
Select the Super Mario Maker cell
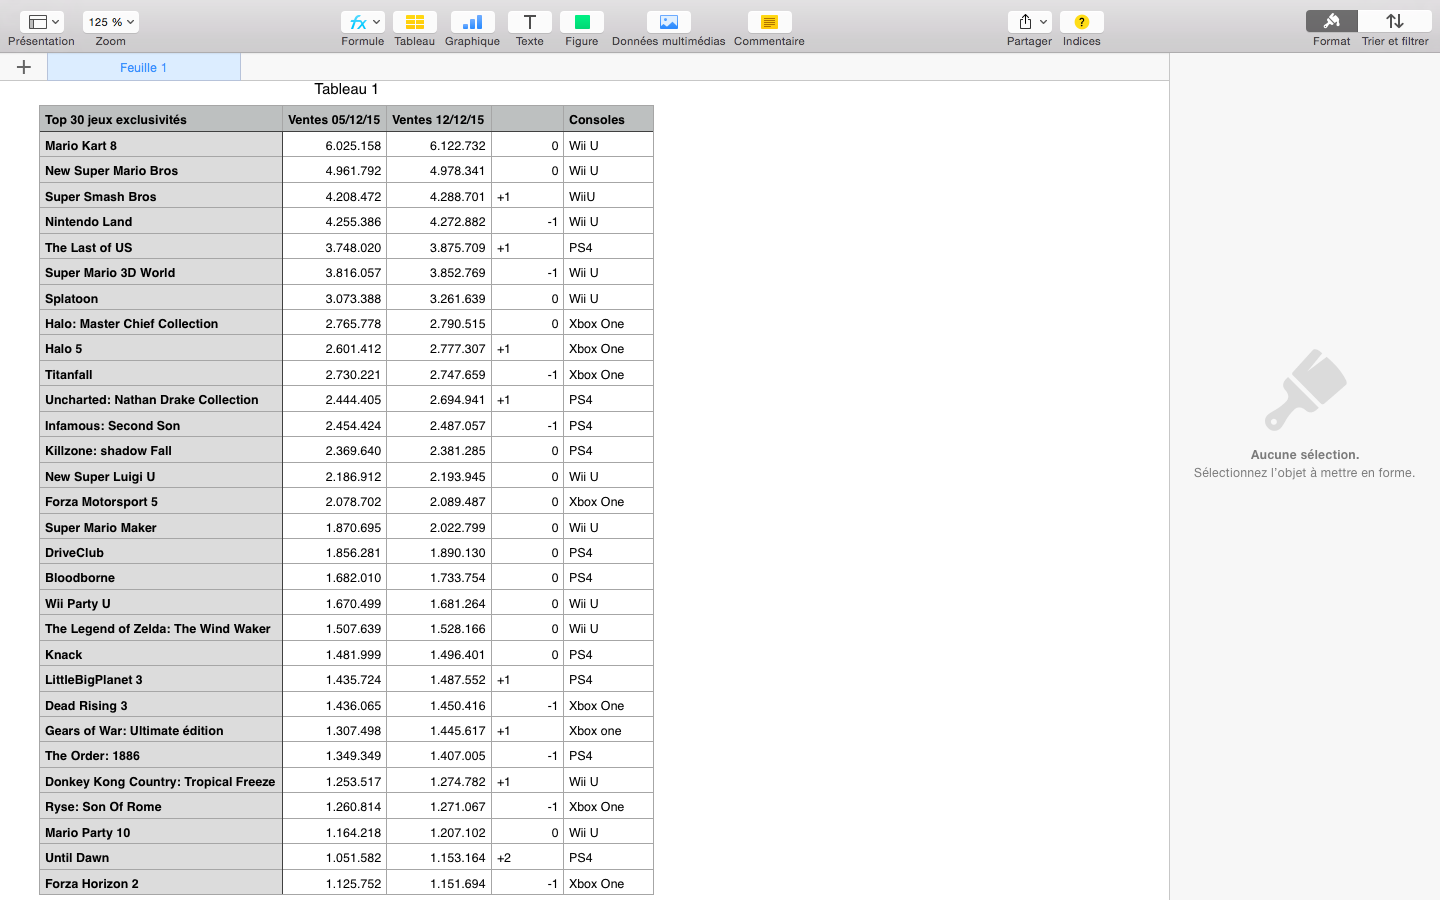point(161,527)
